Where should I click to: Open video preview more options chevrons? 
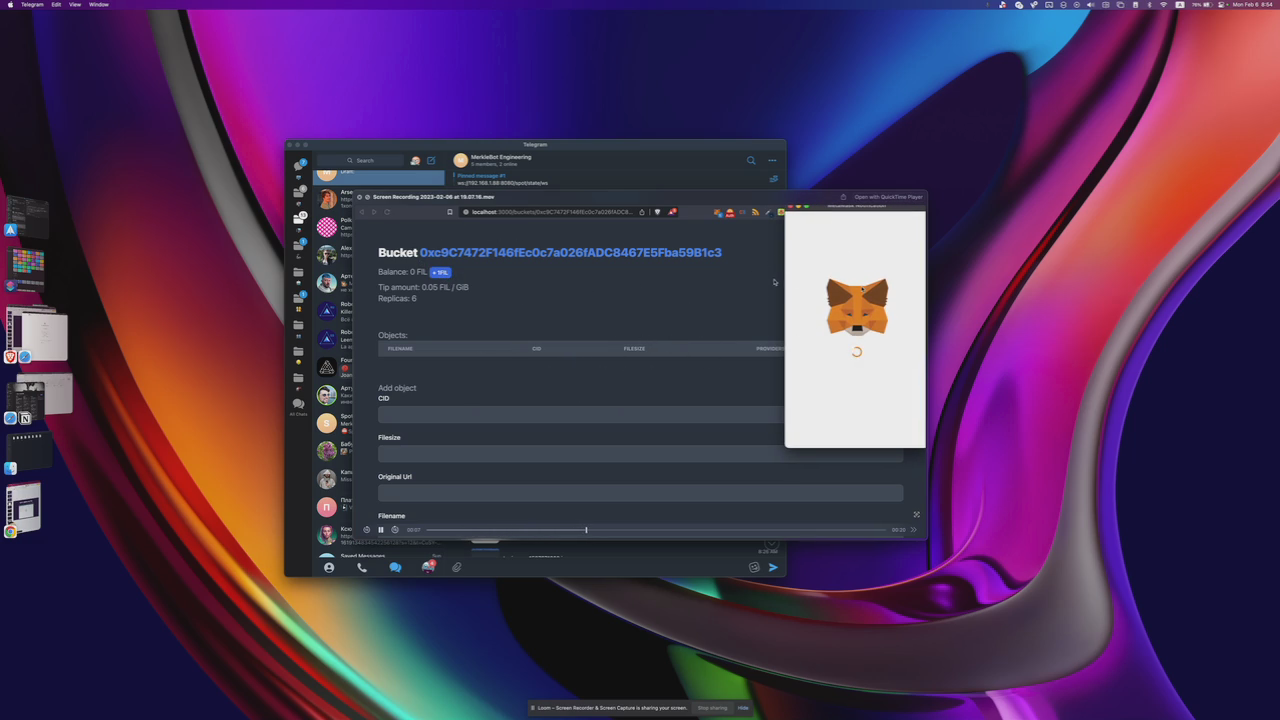pos(913,530)
